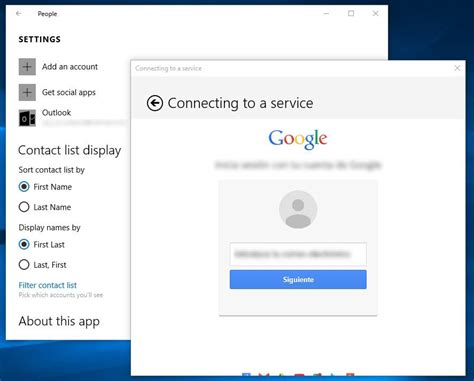Click the About this app heading
This screenshot has width=474, height=381.
59,321
